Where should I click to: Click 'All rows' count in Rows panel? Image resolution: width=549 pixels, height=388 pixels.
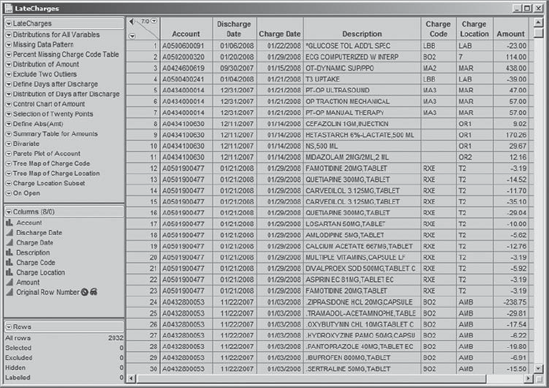click(116, 338)
